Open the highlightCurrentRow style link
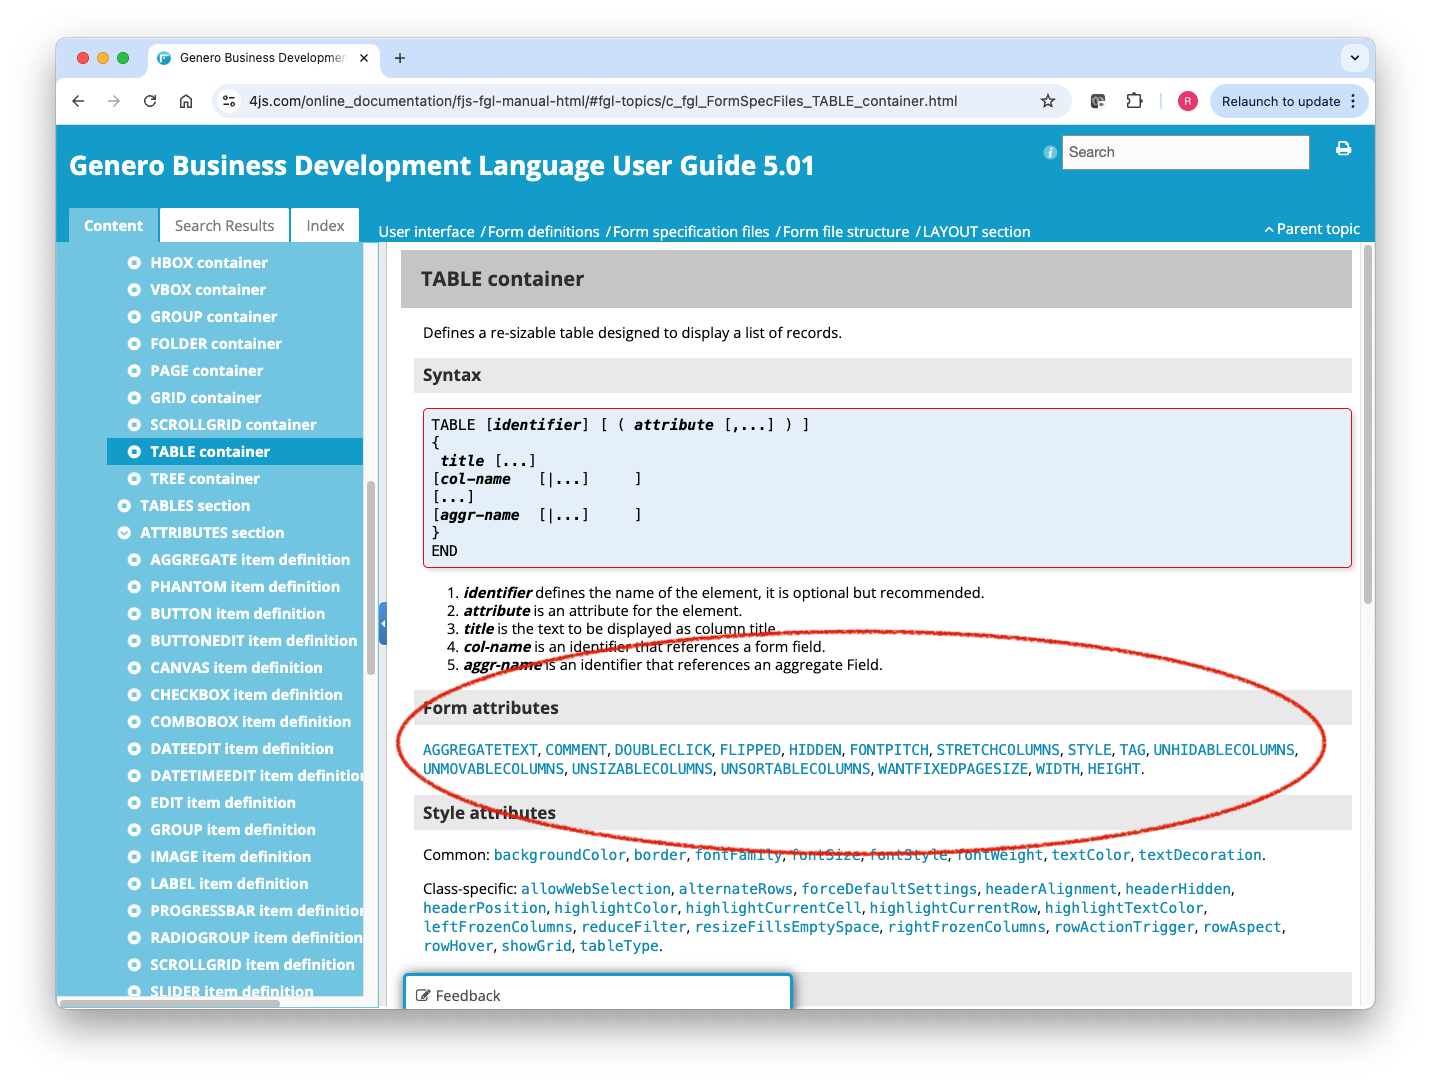The width and height of the screenshot is (1431, 1083). 953,908
